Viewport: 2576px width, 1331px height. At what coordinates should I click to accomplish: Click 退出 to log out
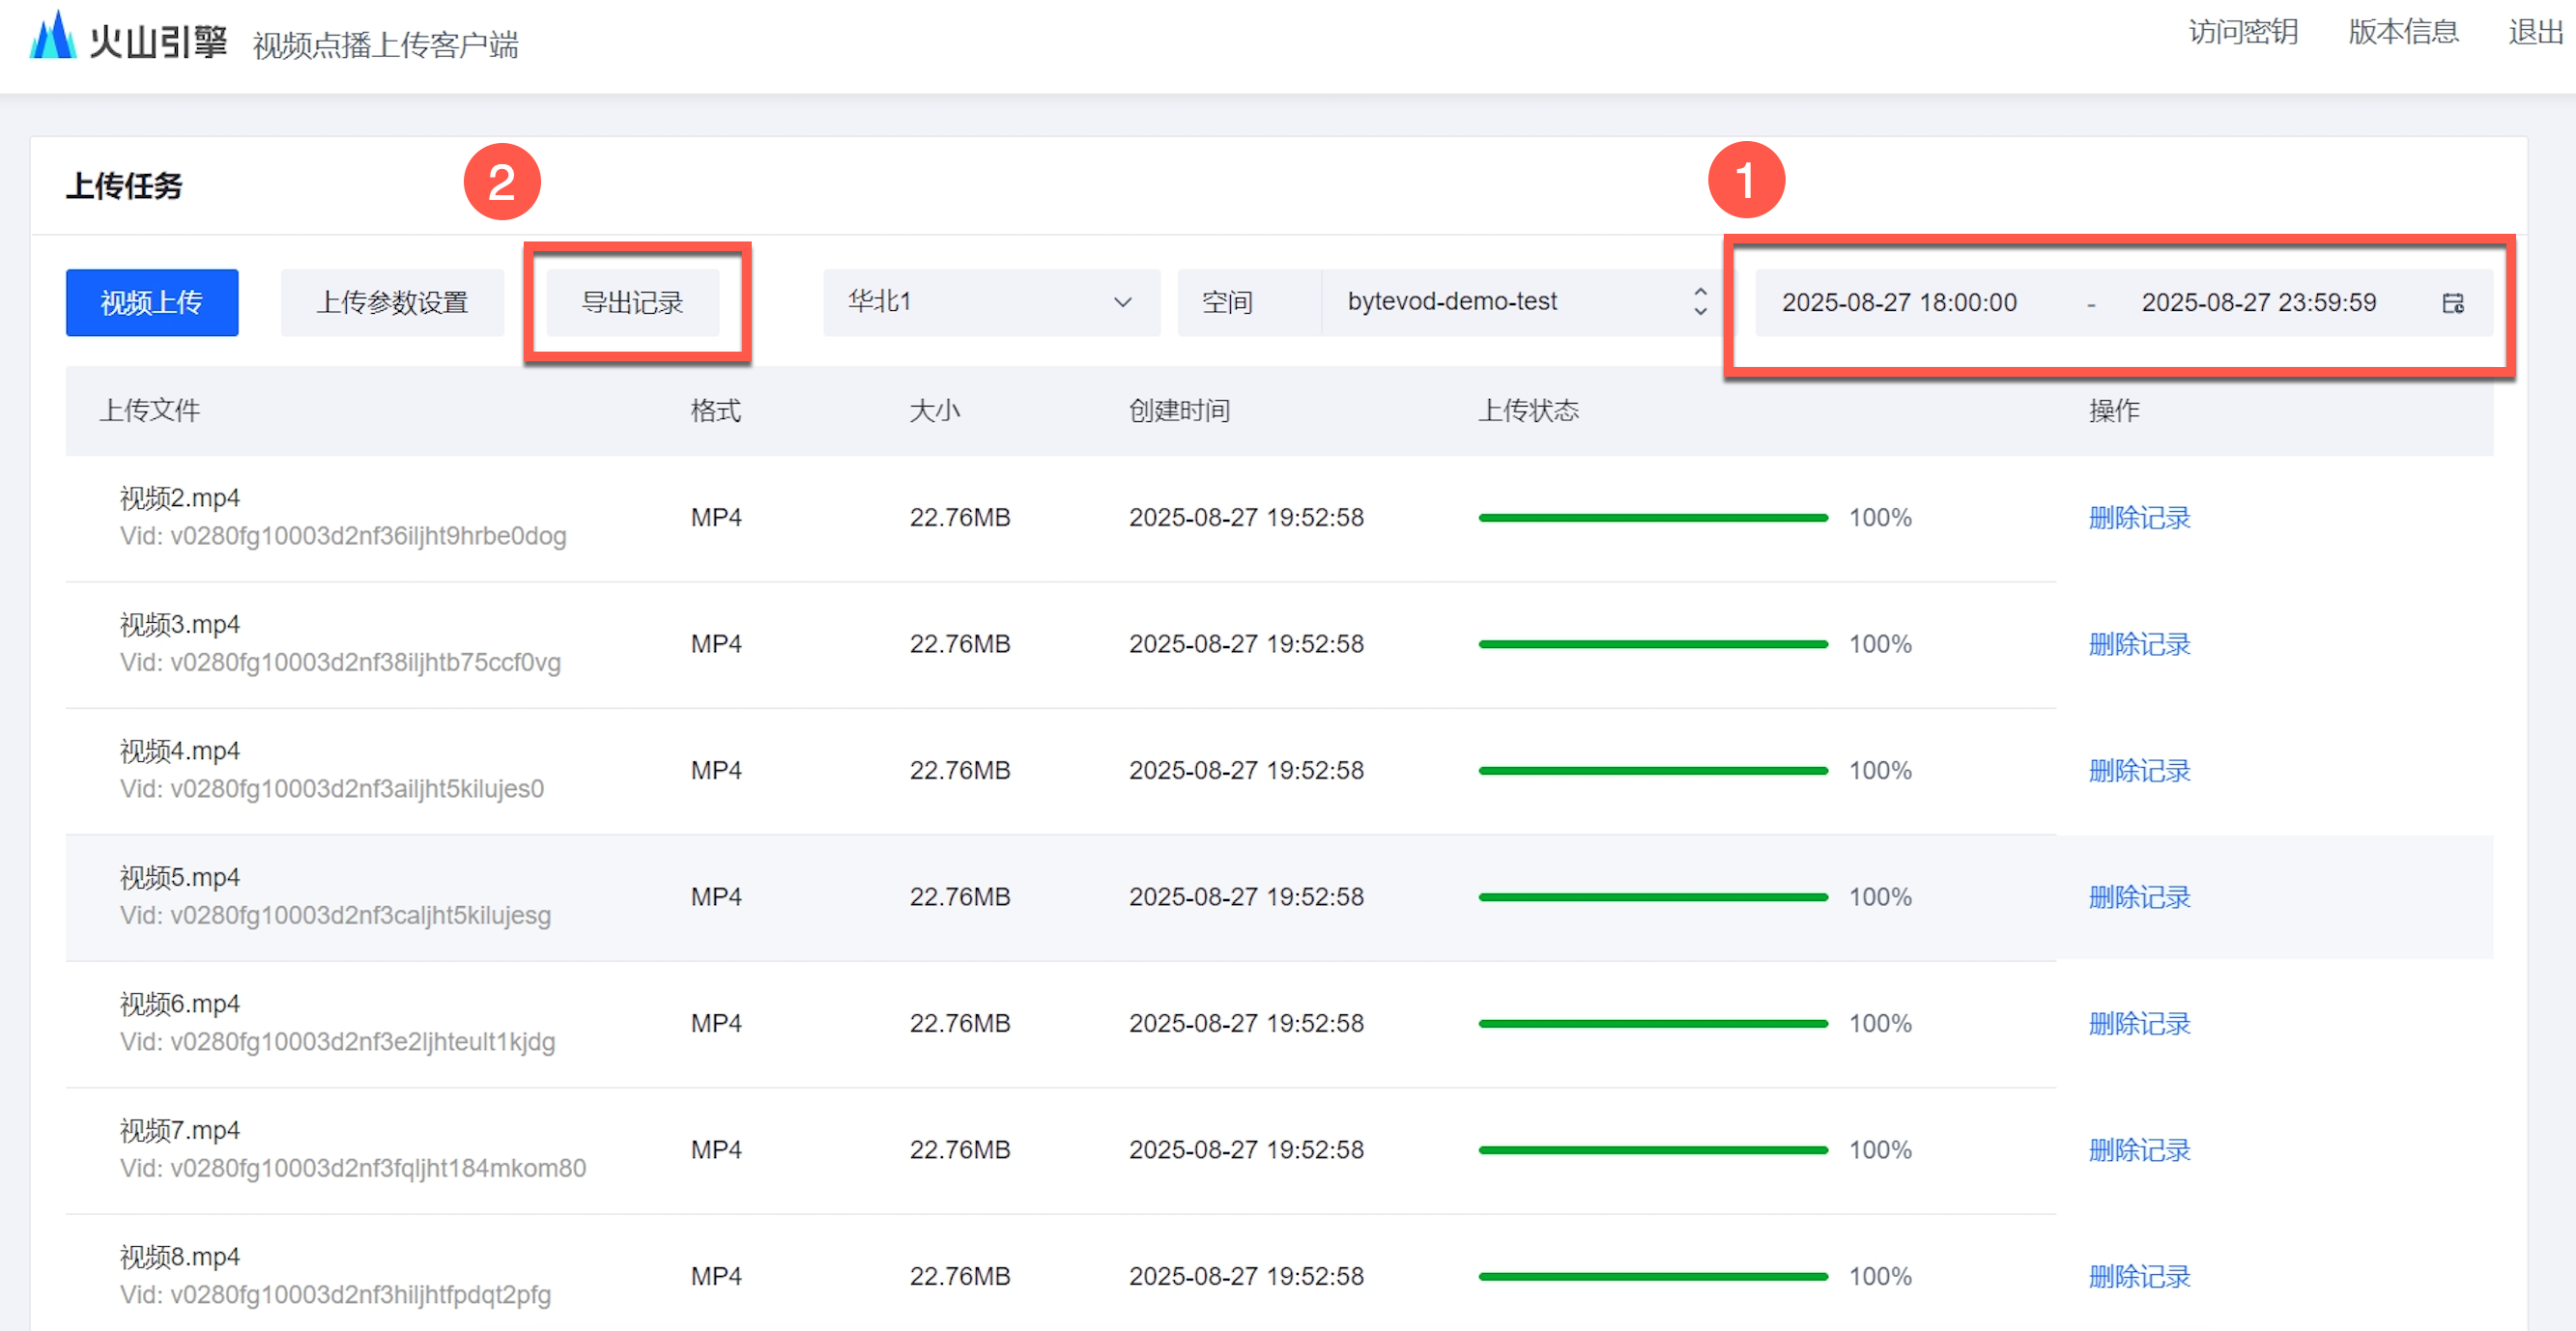pyautogui.click(x=2535, y=32)
